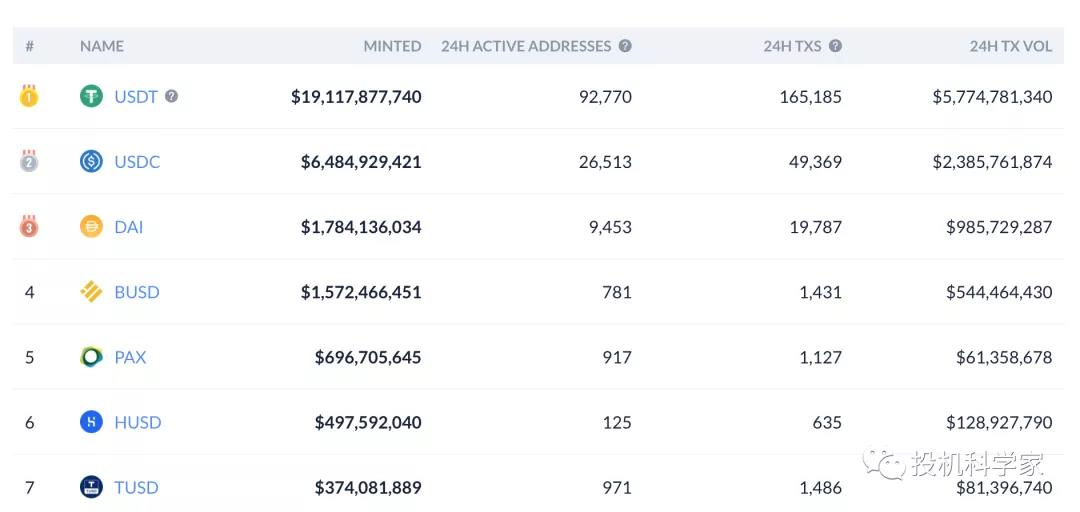Open the USDC token link
1080x512 pixels.
(137, 162)
